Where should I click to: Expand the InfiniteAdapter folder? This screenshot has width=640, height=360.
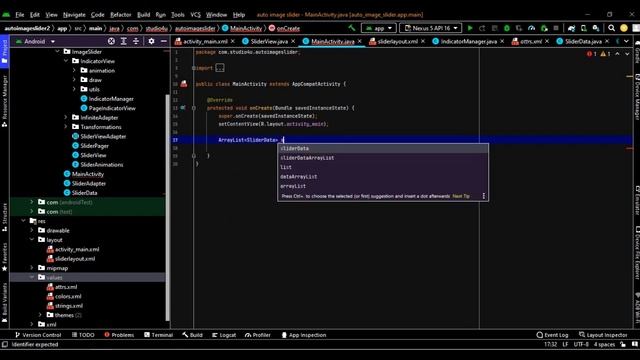pos(66,117)
